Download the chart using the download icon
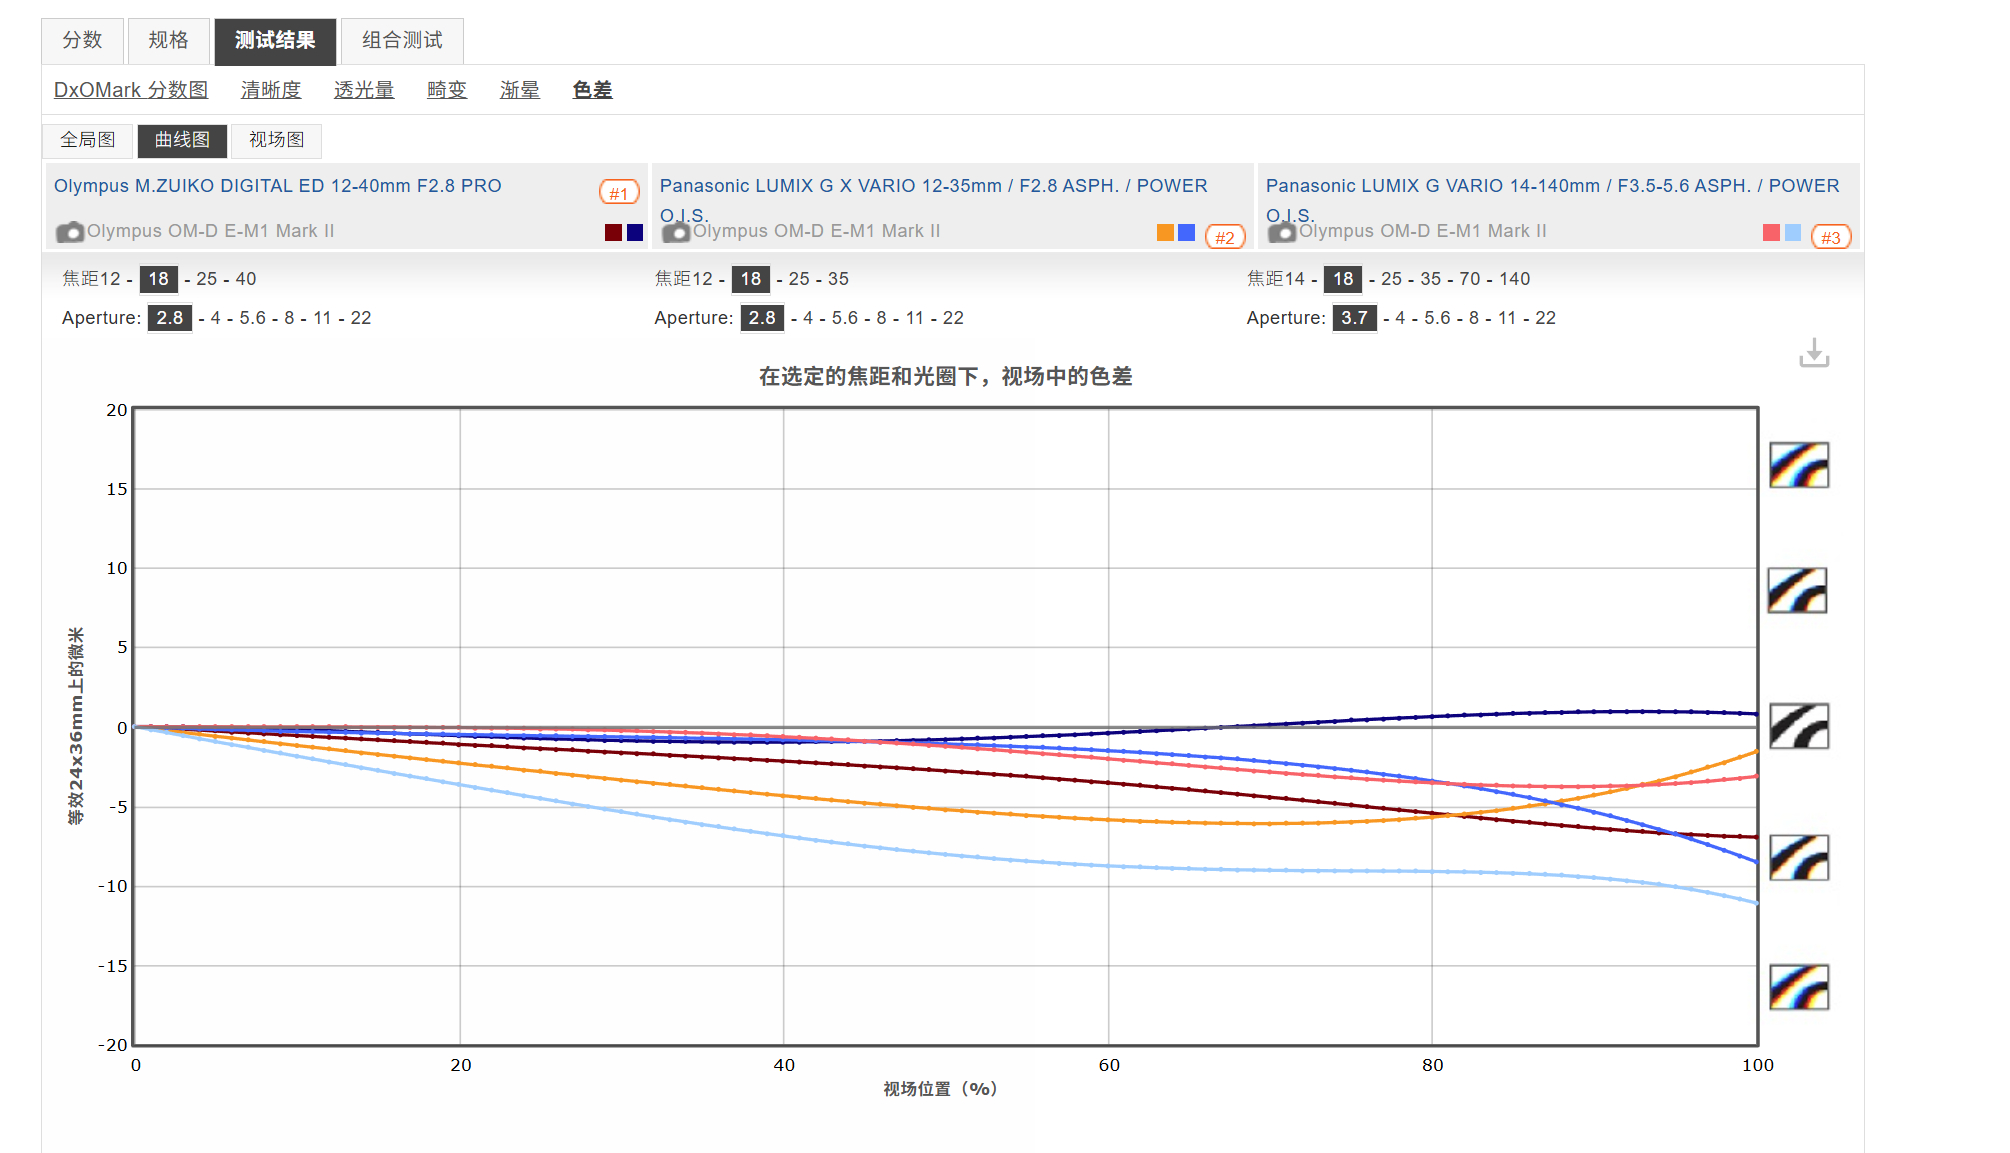This screenshot has height=1153, width=2010. pyautogui.click(x=1814, y=353)
